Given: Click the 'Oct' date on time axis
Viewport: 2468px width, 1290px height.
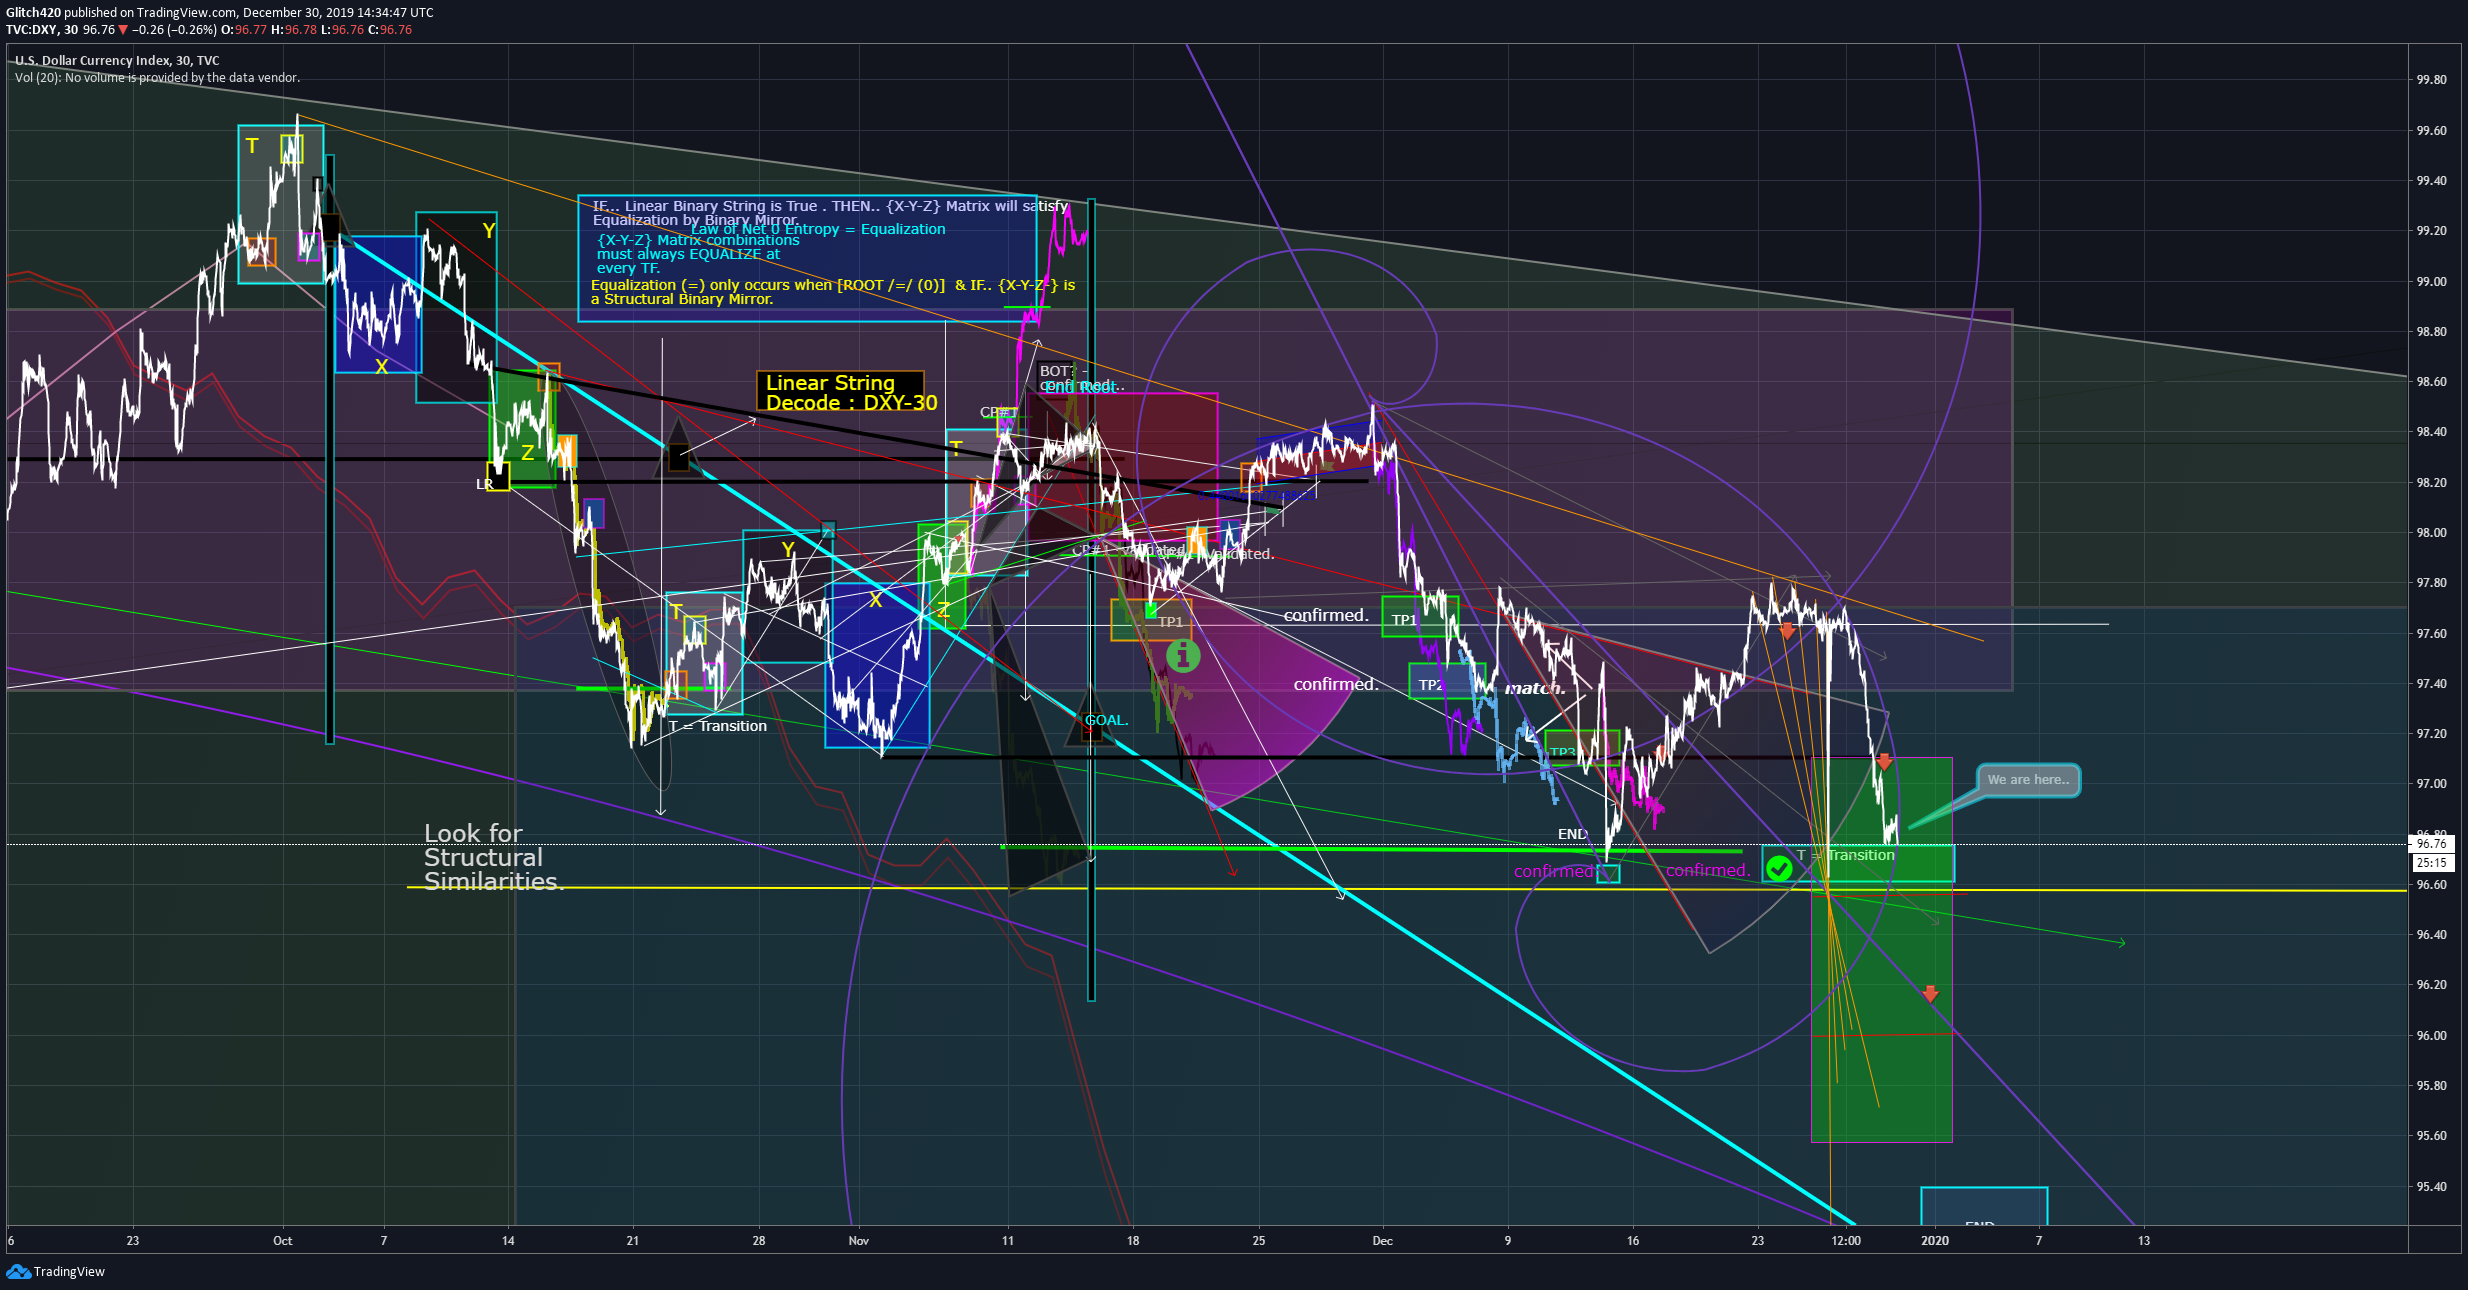Looking at the screenshot, I should pos(283,1241).
